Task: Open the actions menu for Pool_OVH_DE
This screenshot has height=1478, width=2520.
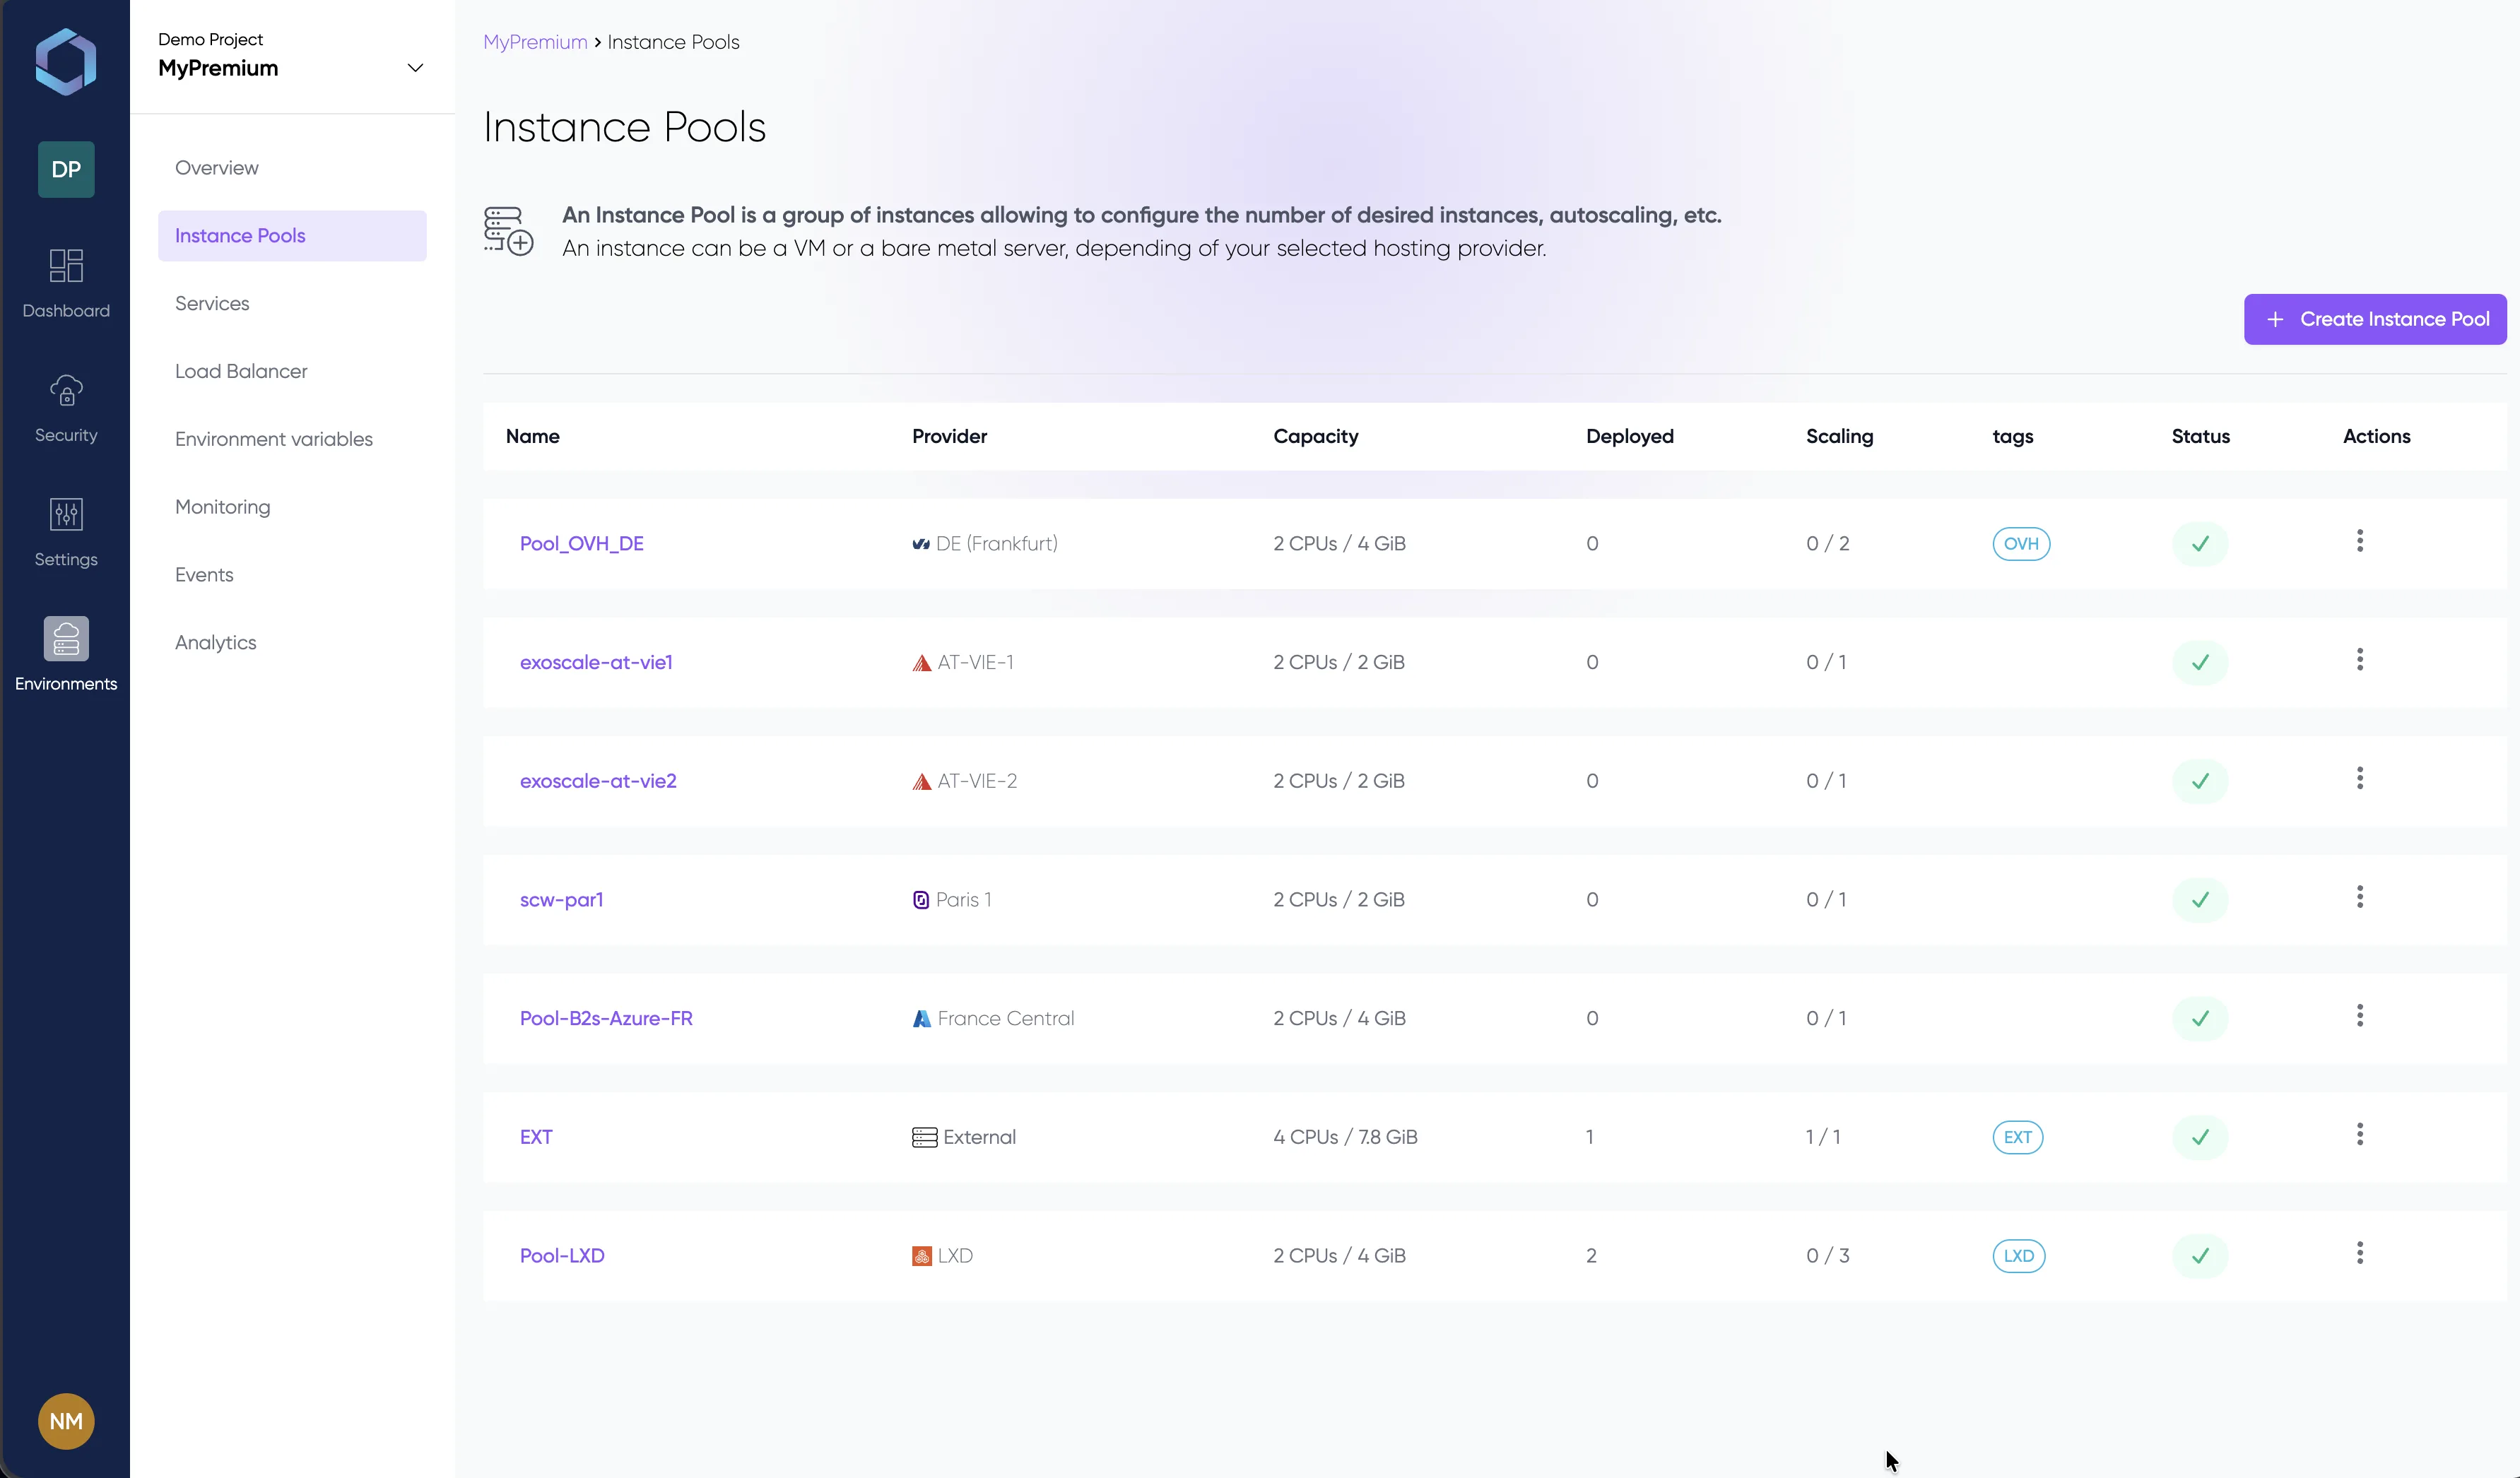Action: 2359,541
